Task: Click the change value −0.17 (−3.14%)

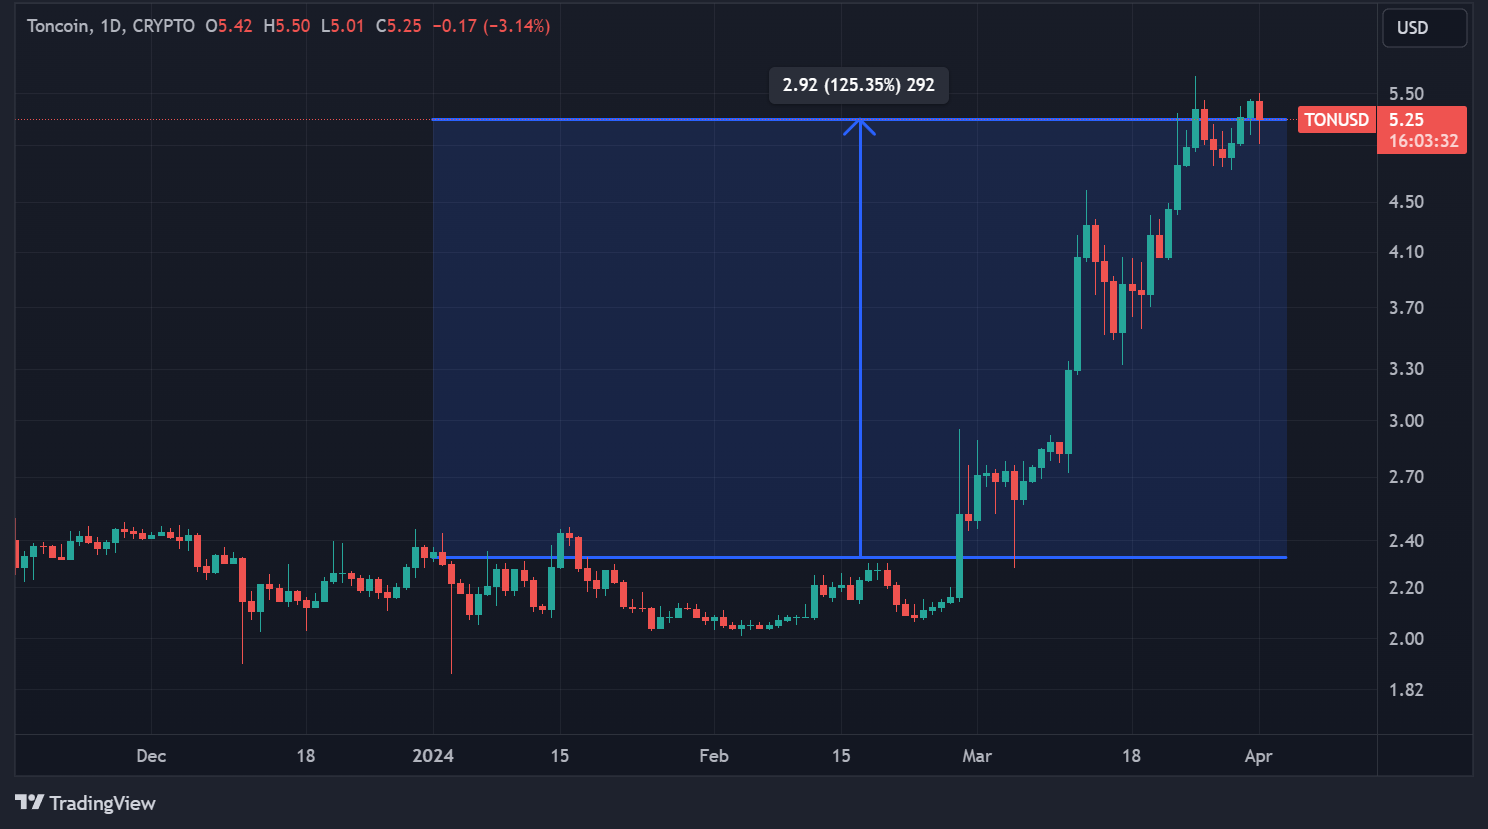Action: pyautogui.click(x=491, y=26)
